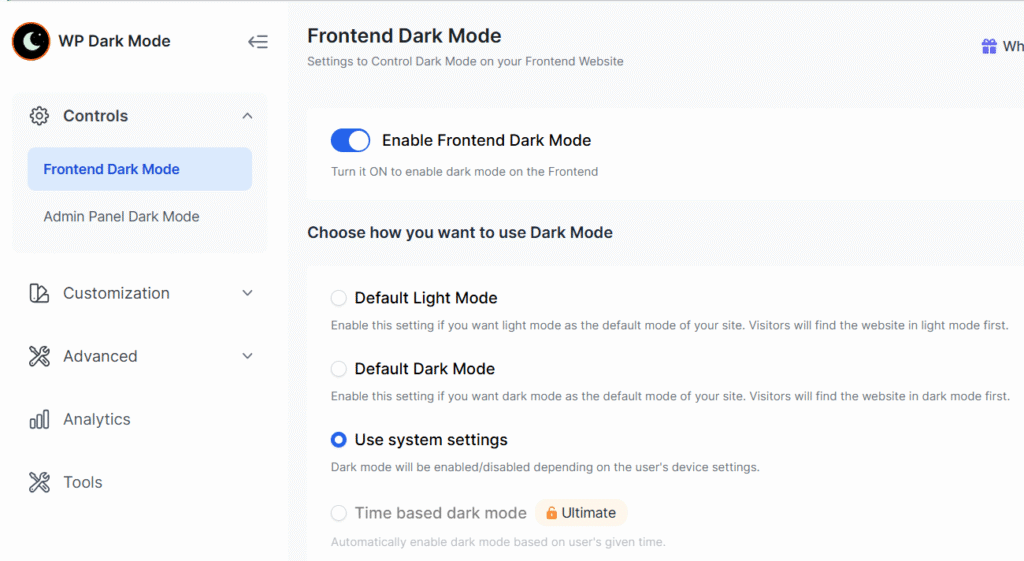The image size is (1024, 561).
Task: Expand the Advanced section chevron
Action: [x=247, y=356]
